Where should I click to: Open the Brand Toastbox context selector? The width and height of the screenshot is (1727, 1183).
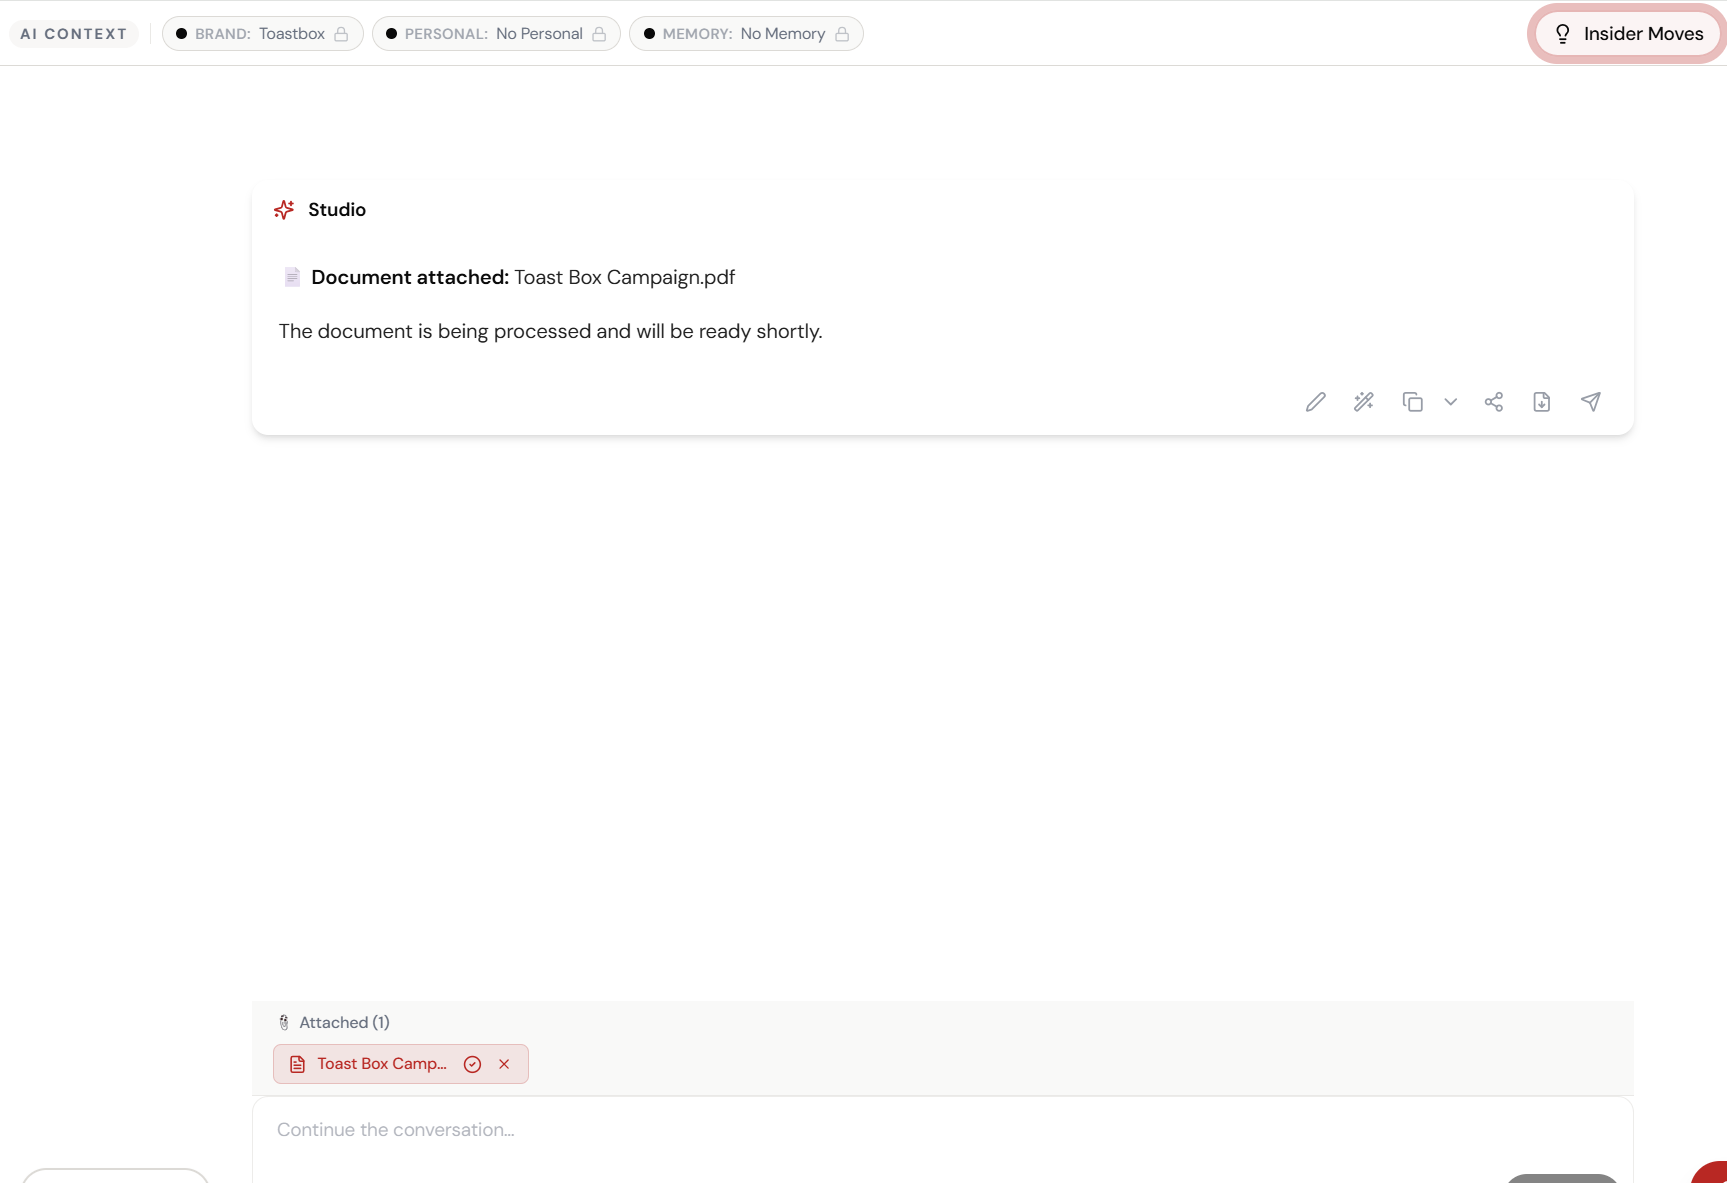(x=262, y=33)
